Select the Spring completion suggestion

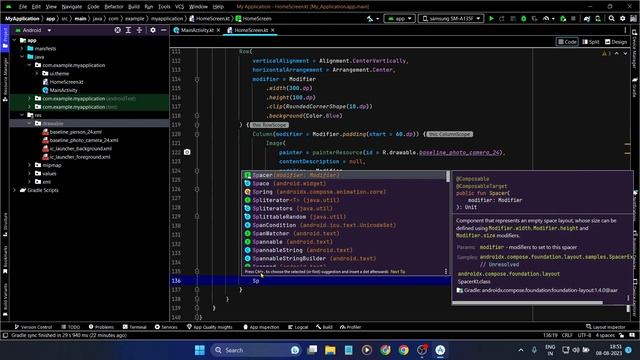[x=344, y=192]
